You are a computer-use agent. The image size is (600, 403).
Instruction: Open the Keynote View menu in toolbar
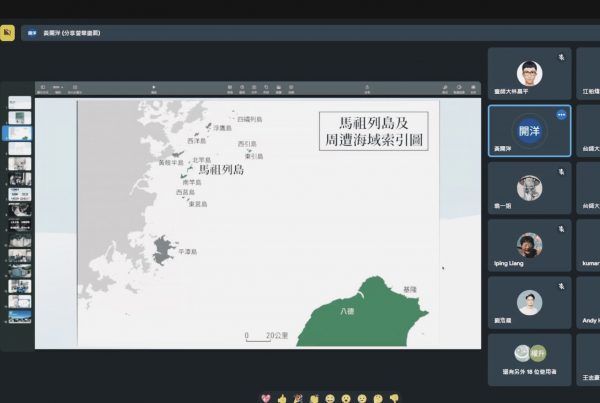(x=43, y=89)
